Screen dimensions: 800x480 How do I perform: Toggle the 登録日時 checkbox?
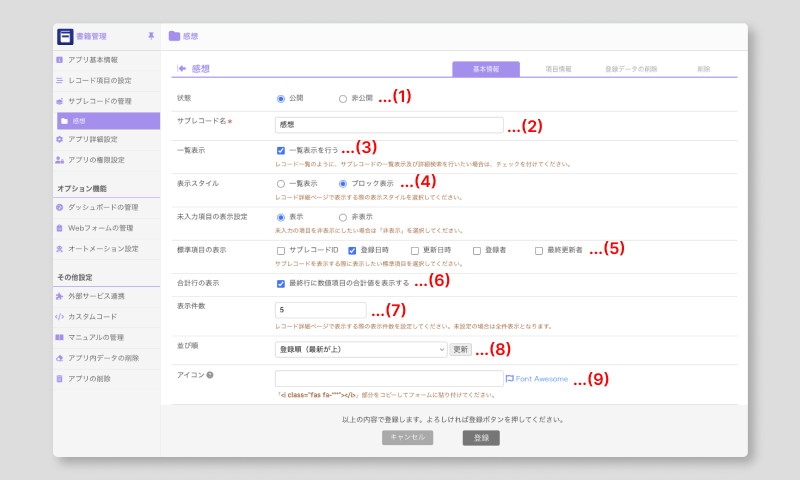coord(352,250)
